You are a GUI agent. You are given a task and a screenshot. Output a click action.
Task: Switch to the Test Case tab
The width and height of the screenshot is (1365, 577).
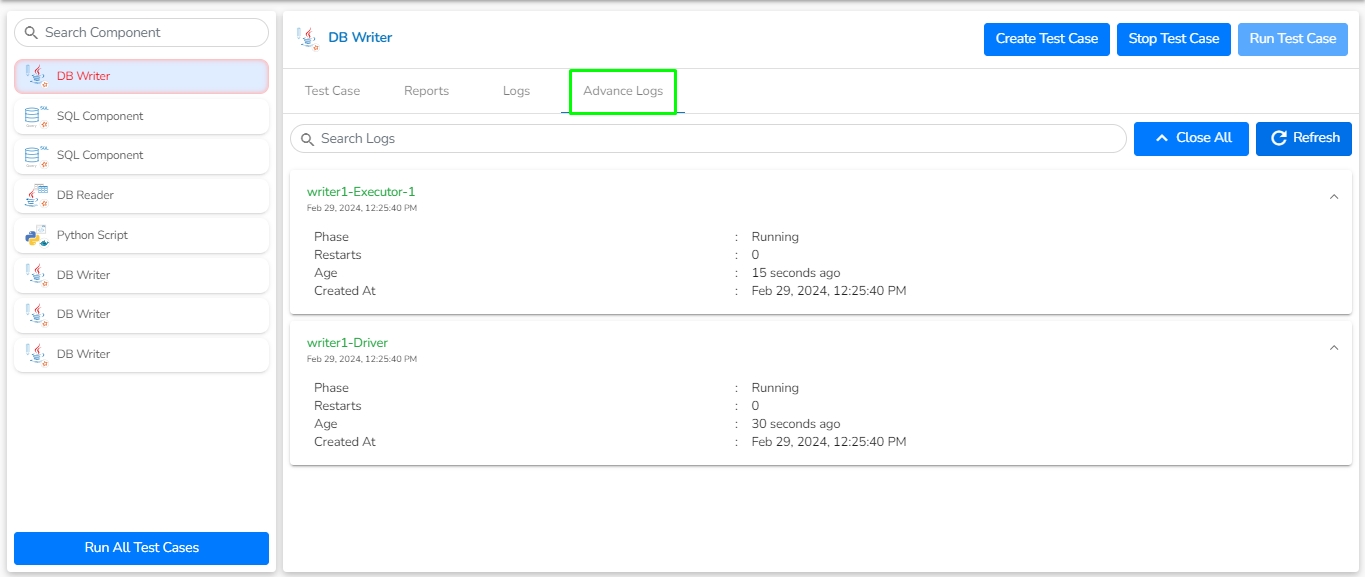coord(332,91)
